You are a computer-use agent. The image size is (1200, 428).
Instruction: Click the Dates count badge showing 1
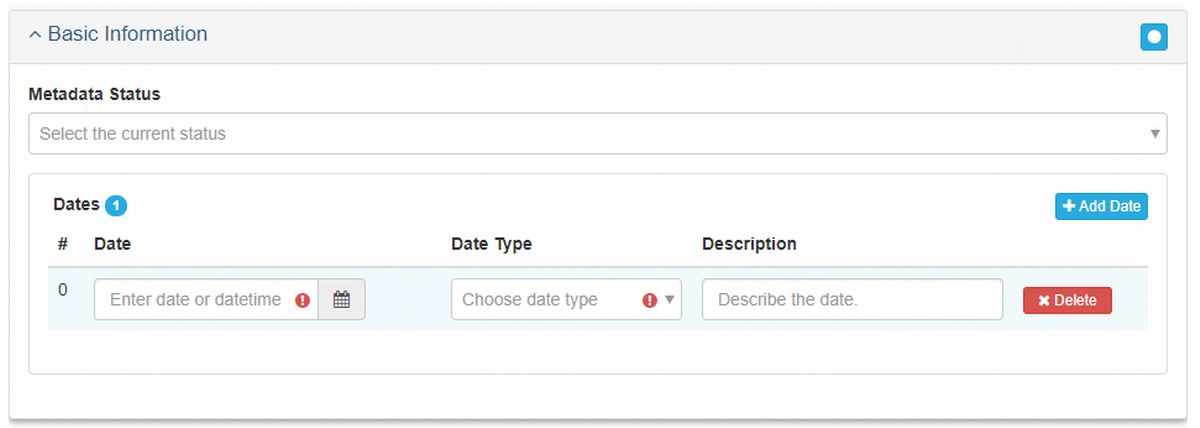click(116, 206)
